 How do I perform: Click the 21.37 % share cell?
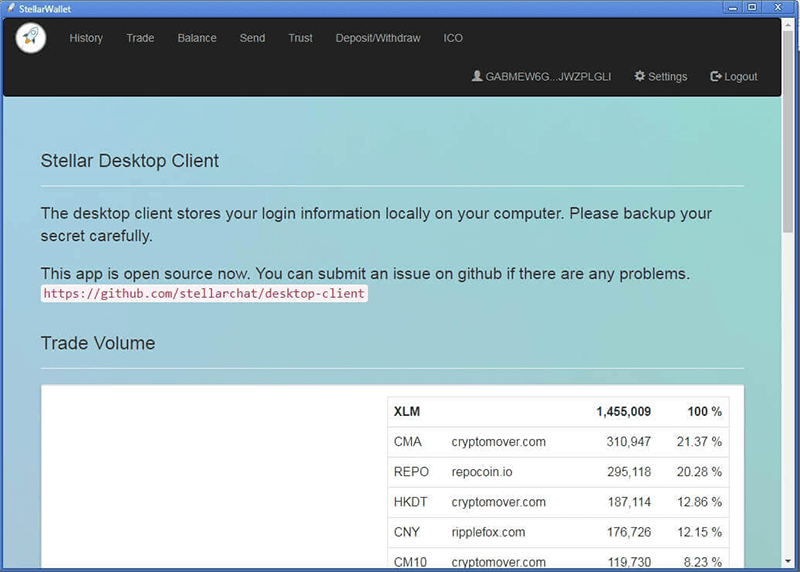coord(699,442)
